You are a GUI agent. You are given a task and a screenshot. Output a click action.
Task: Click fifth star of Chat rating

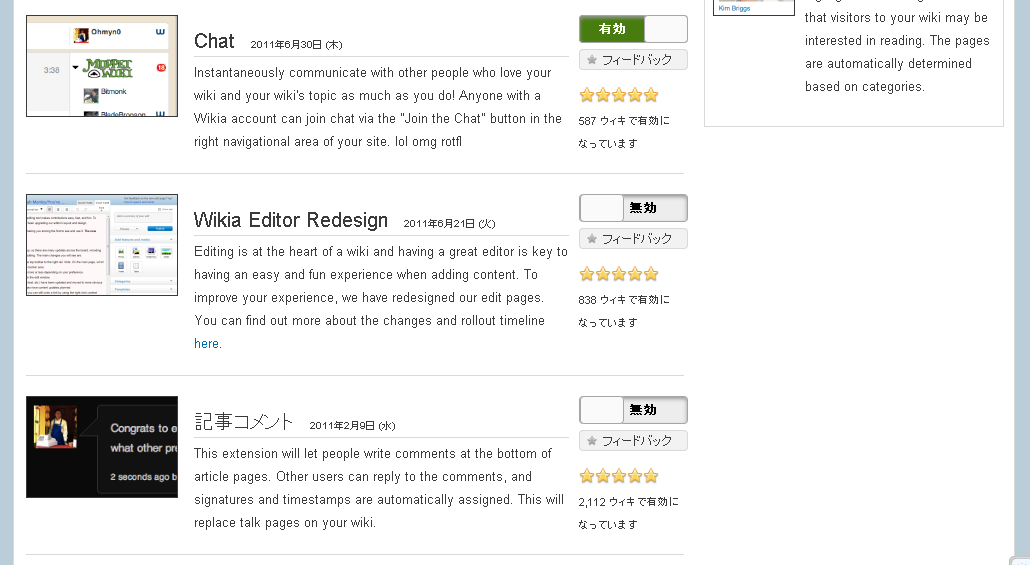651,96
